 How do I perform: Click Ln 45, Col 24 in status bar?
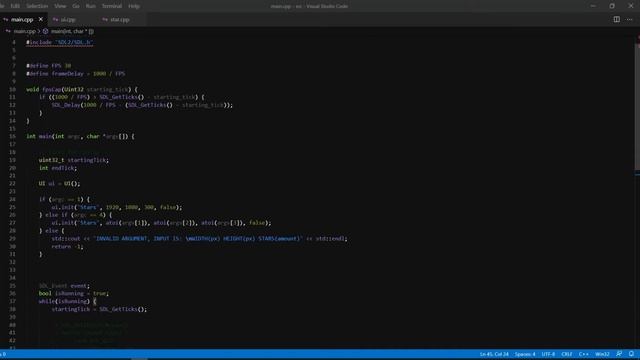(494, 354)
